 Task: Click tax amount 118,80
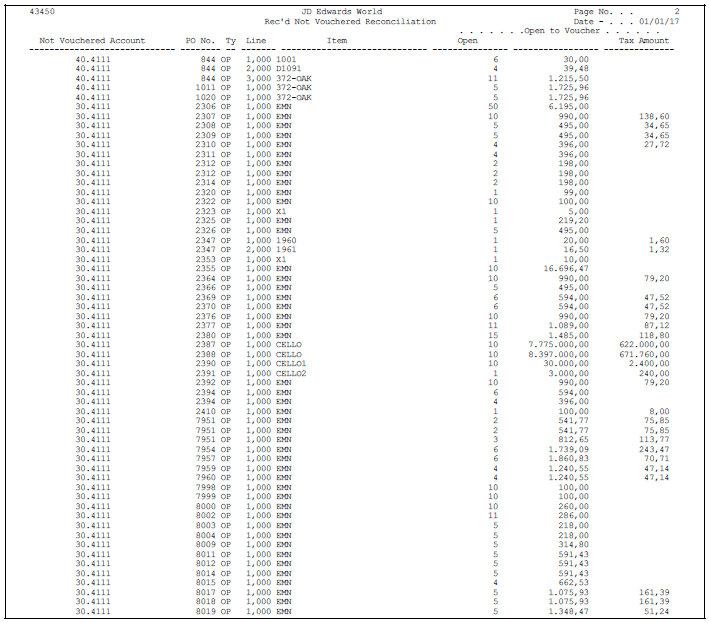pos(654,335)
